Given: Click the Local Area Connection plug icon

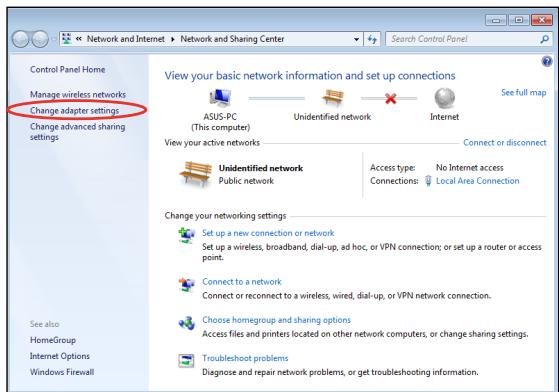Looking at the screenshot, I should coord(428,181).
